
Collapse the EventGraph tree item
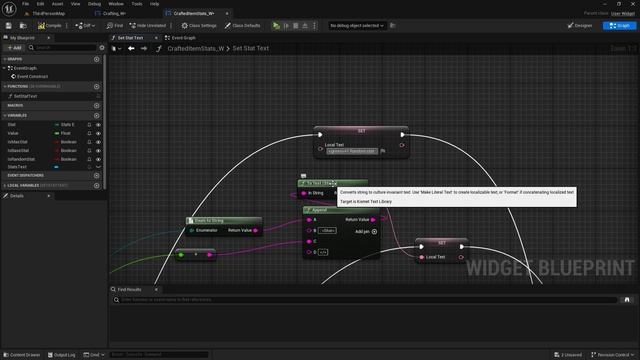point(4,68)
